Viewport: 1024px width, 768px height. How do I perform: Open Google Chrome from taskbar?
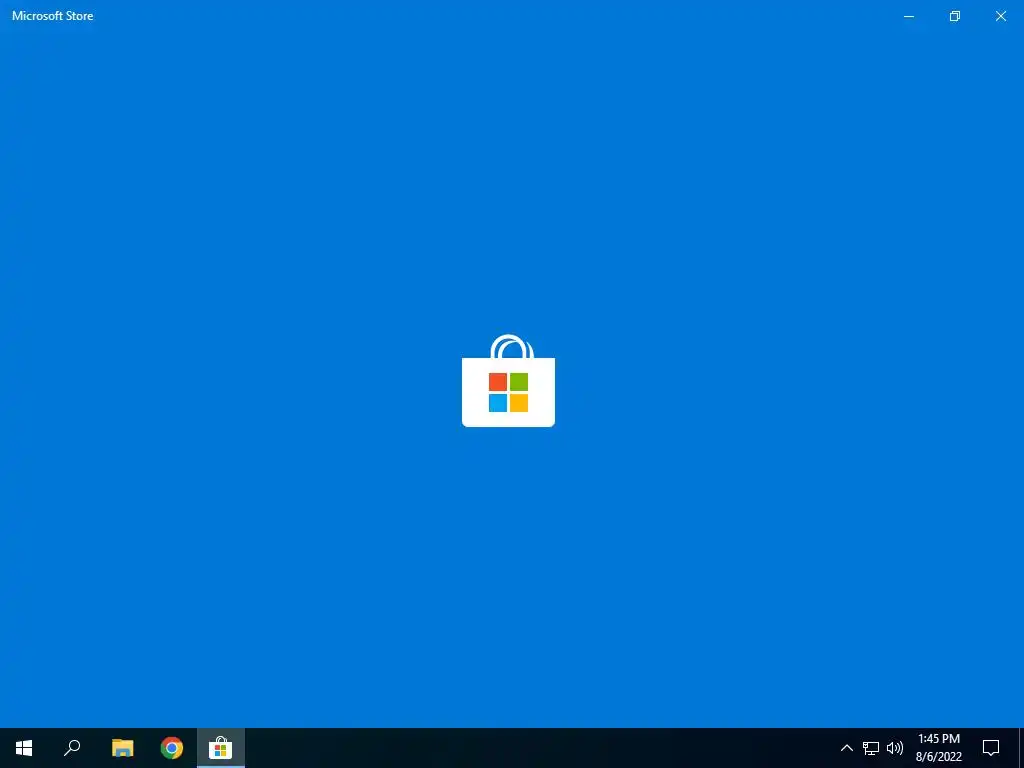pyautogui.click(x=172, y=748)
